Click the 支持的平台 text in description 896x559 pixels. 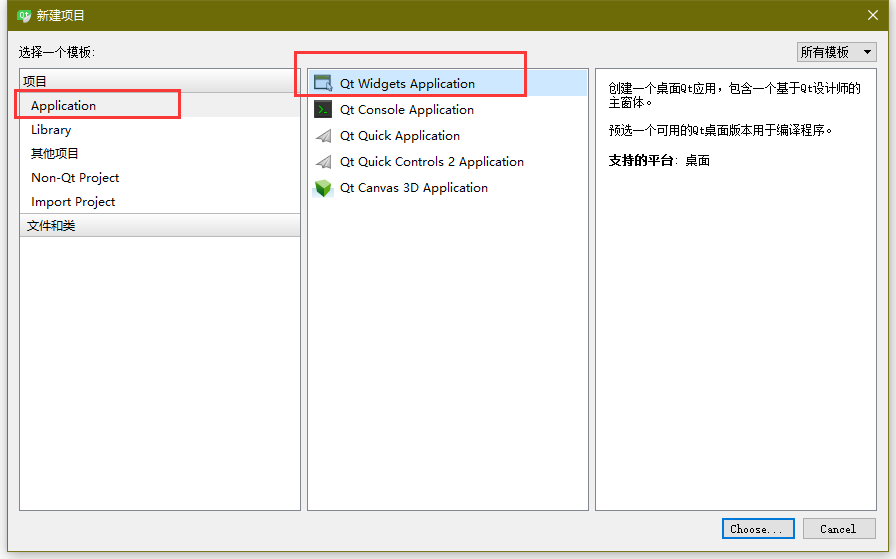click(641, 161)
